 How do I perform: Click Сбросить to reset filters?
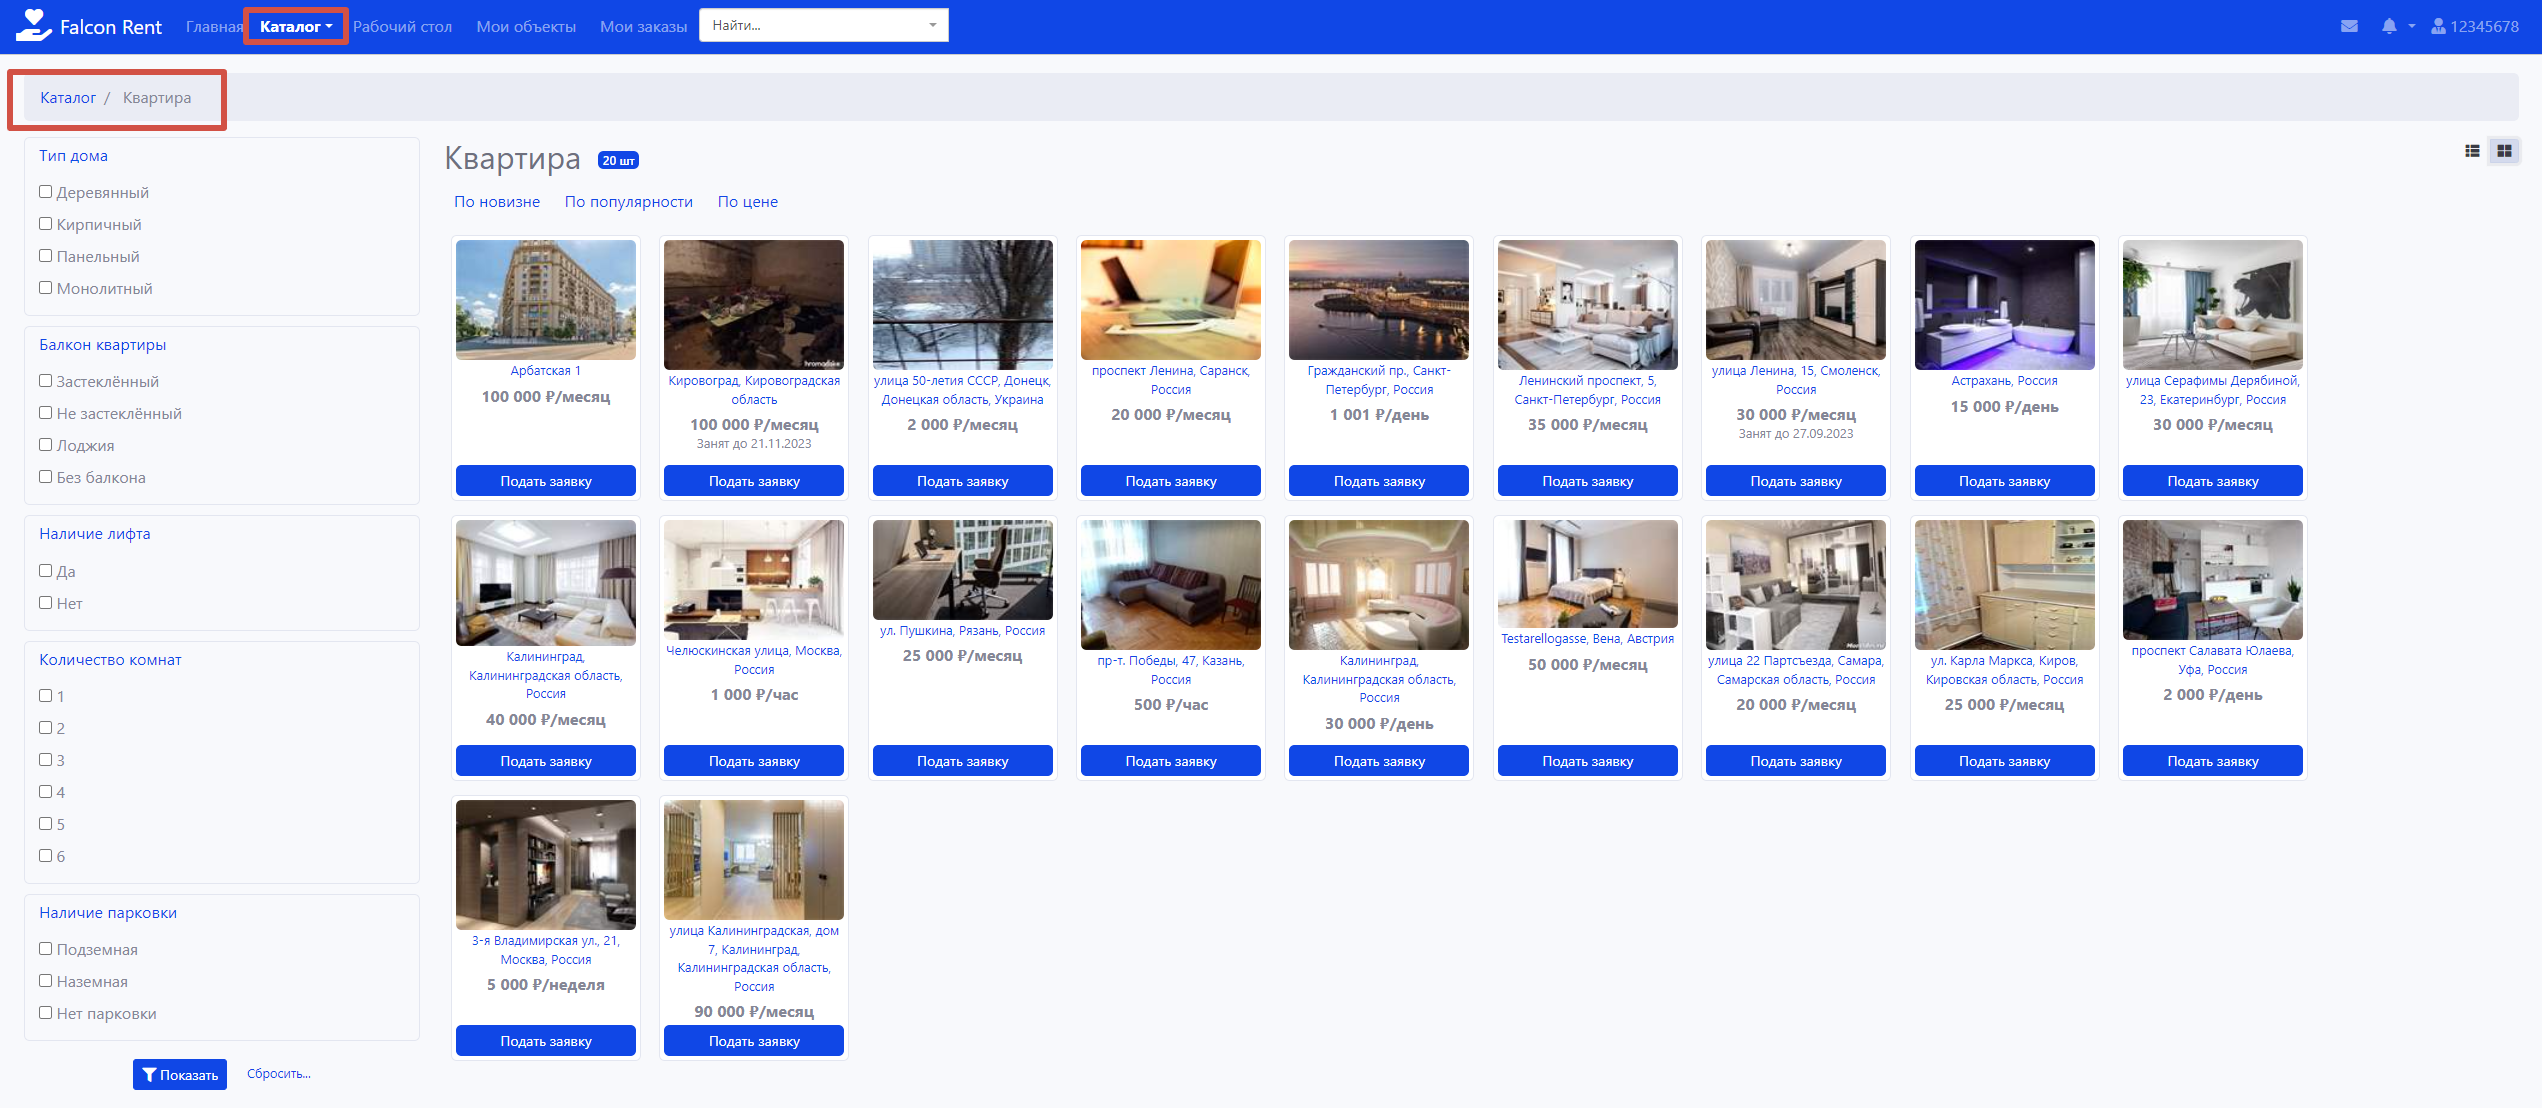point(278,1074)
